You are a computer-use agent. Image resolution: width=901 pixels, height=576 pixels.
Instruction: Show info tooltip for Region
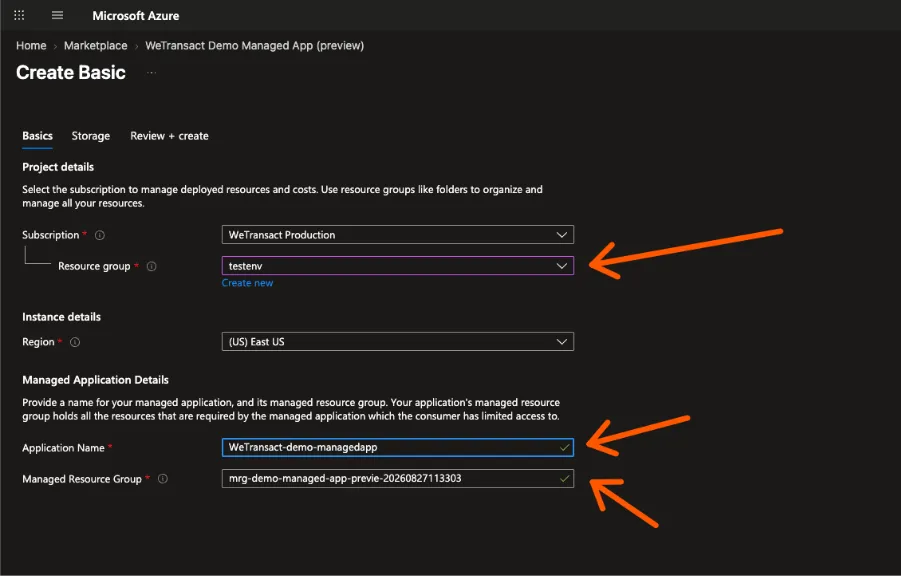[x=75, y=342]
